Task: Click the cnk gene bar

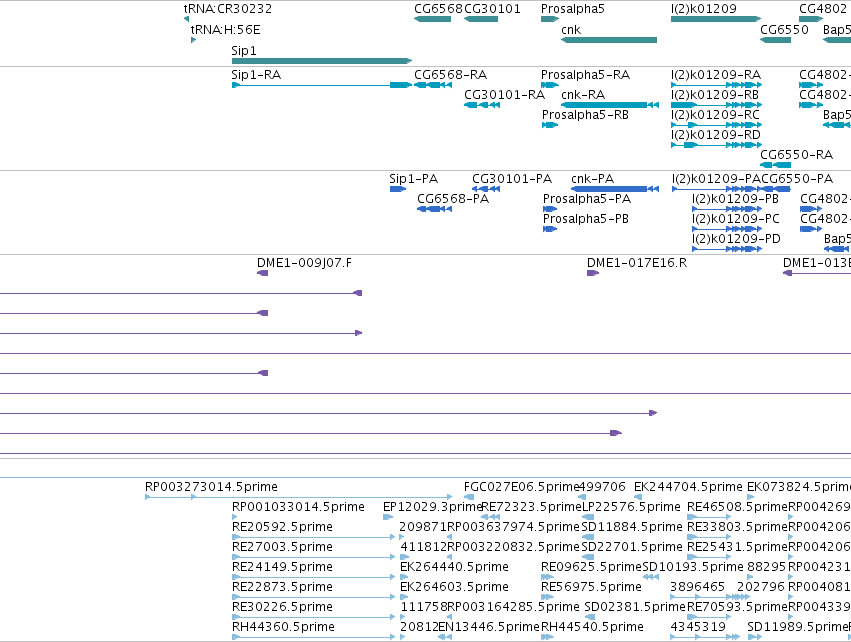Action: click(609, 40)
